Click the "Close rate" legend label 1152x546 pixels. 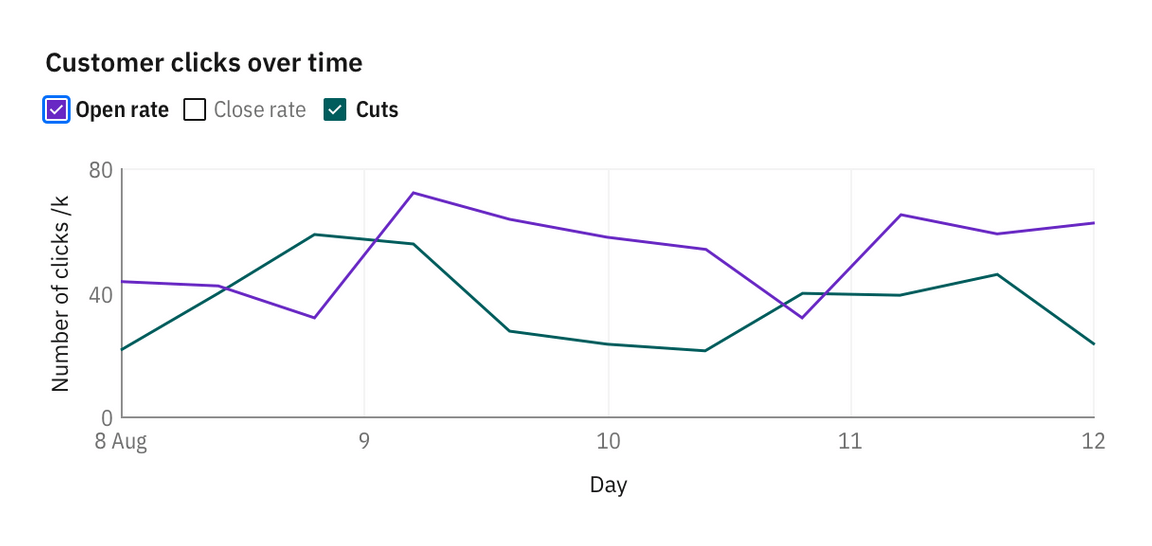[260, 110]
